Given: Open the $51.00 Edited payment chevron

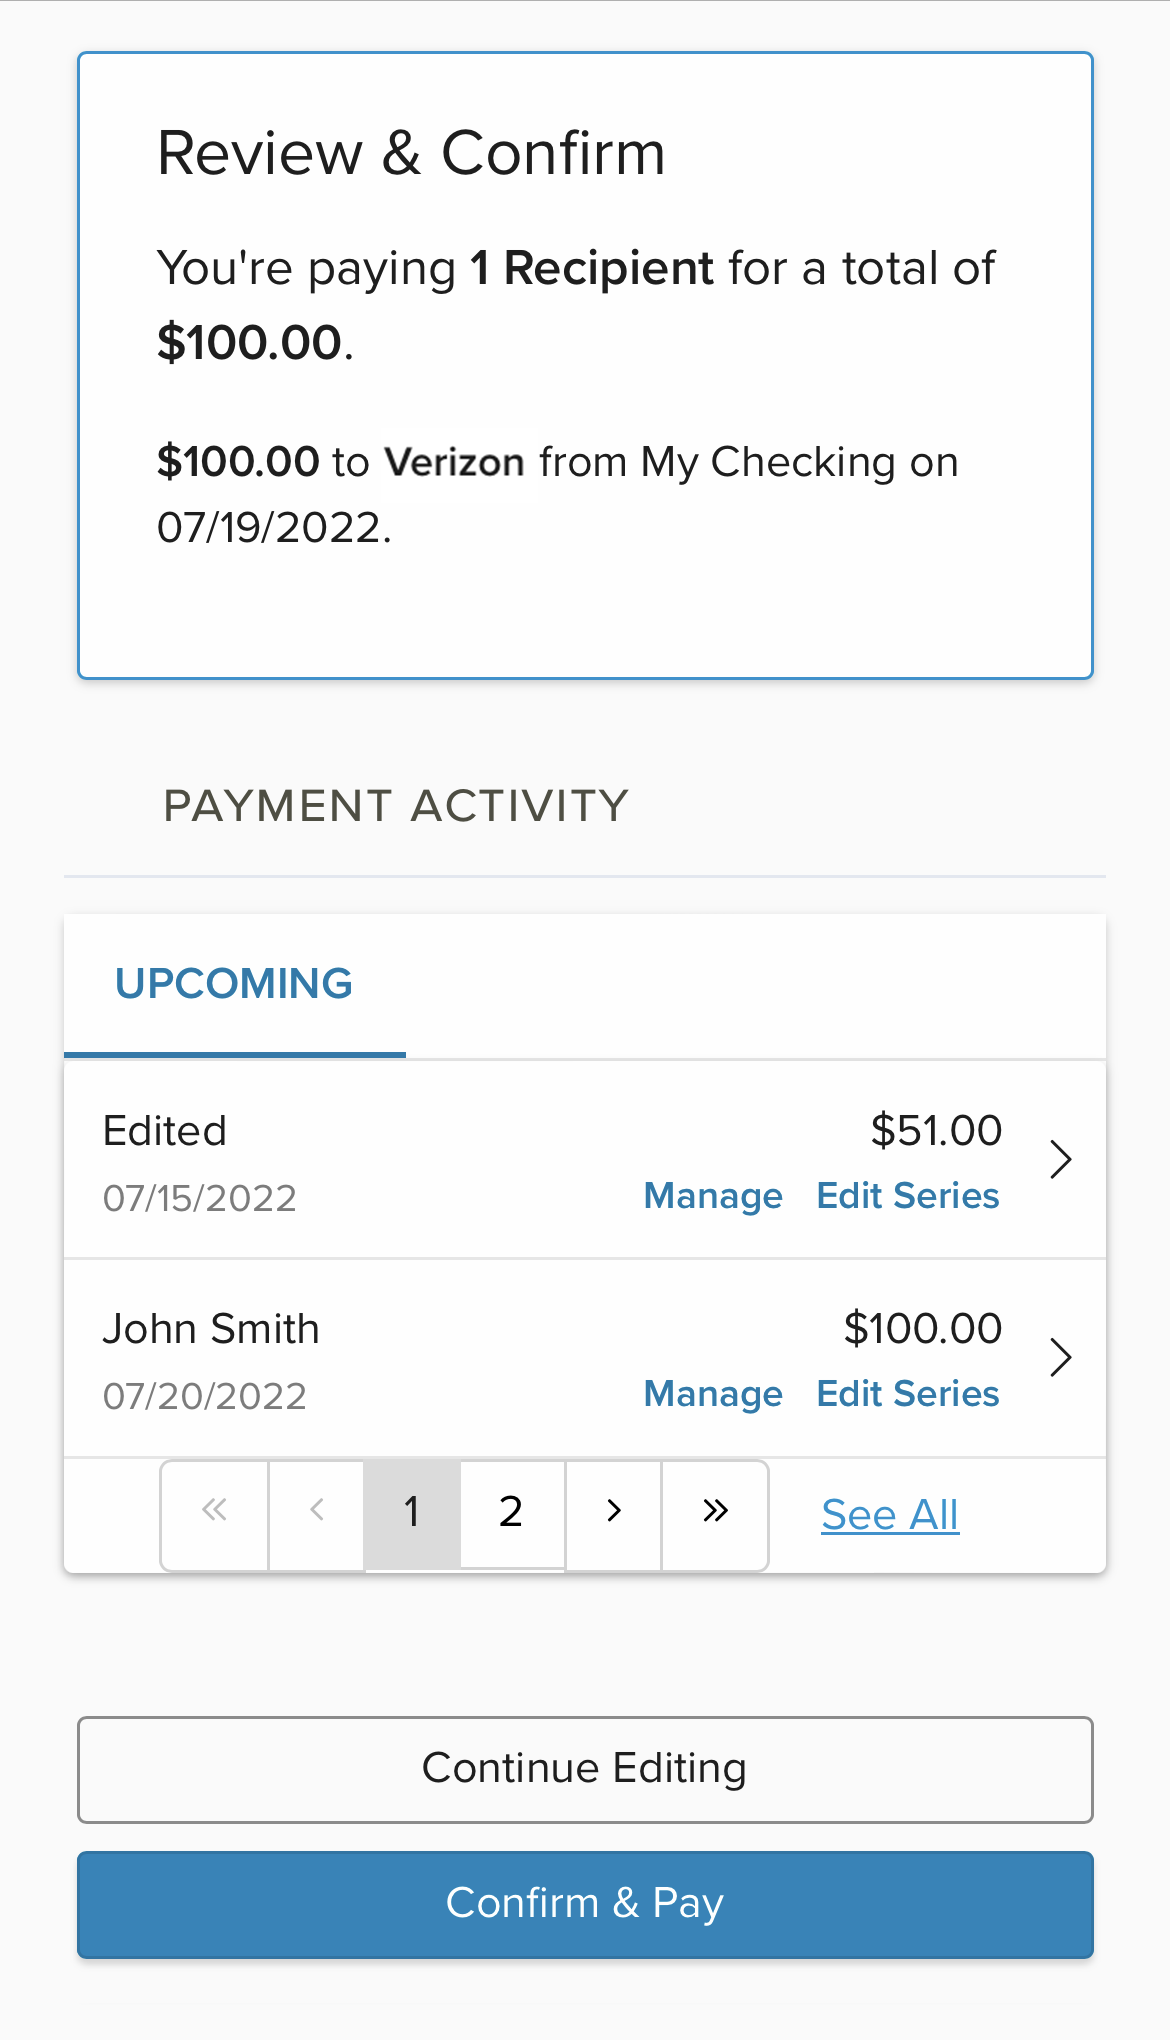Looking at the screenshot, I should click(1060, 1160).
